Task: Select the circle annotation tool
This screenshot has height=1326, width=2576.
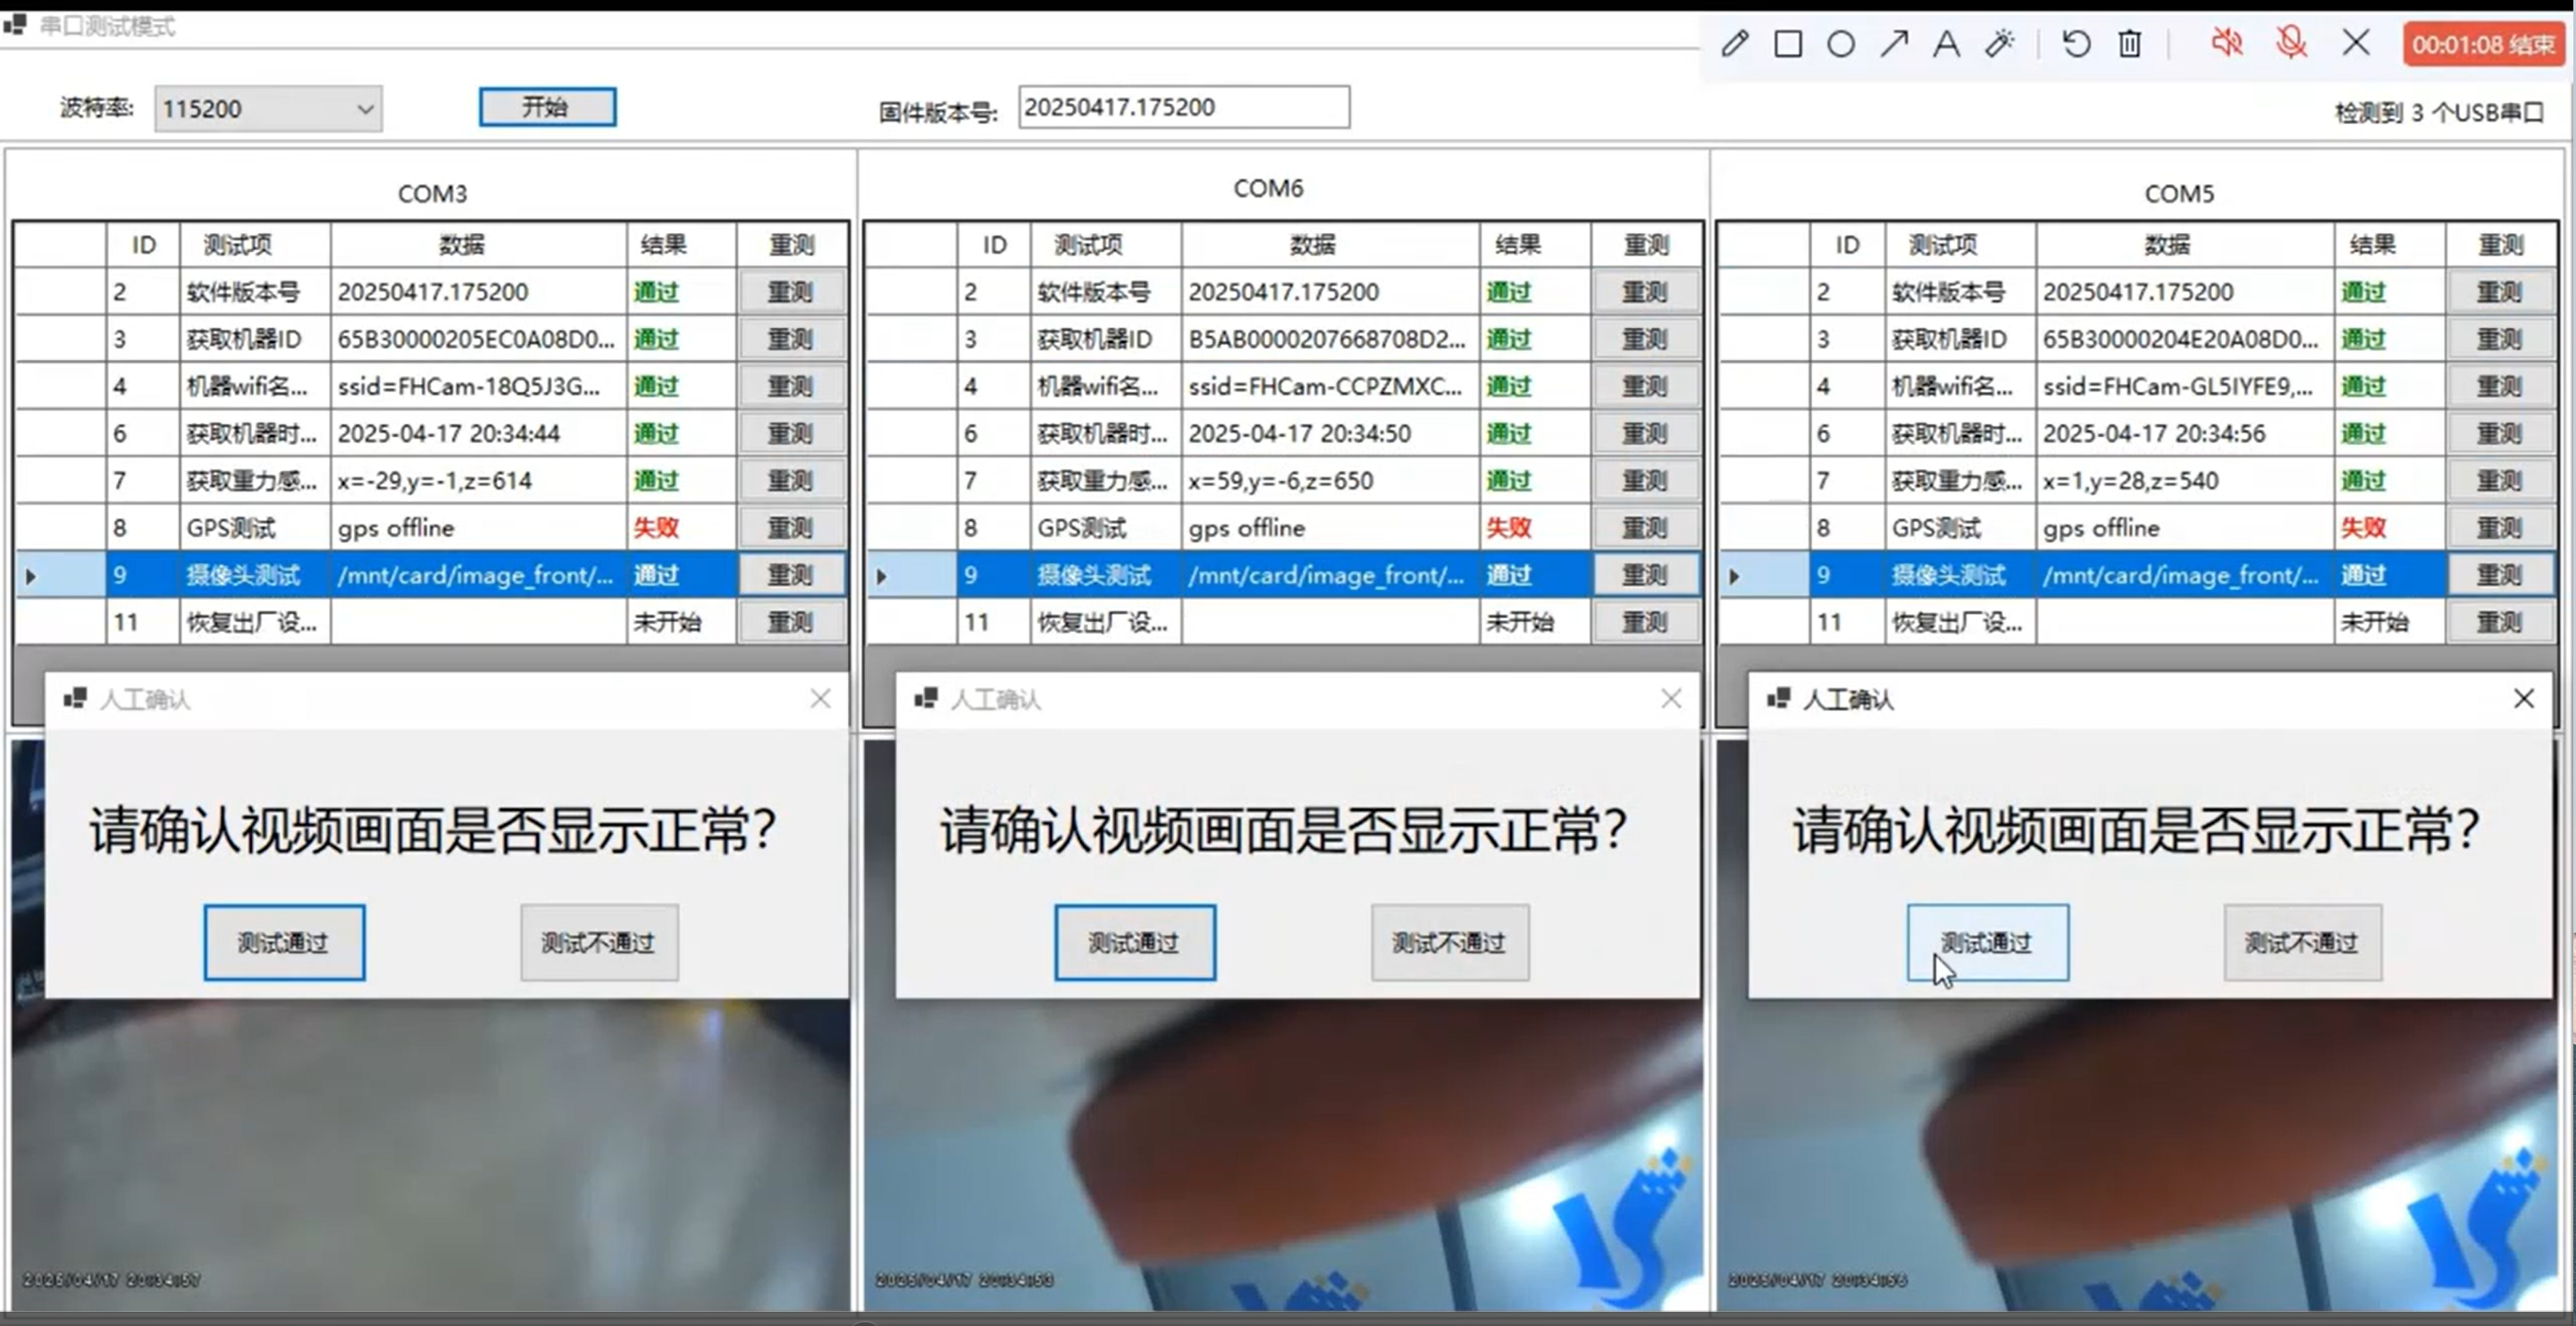Action: tap(1841, 44)
